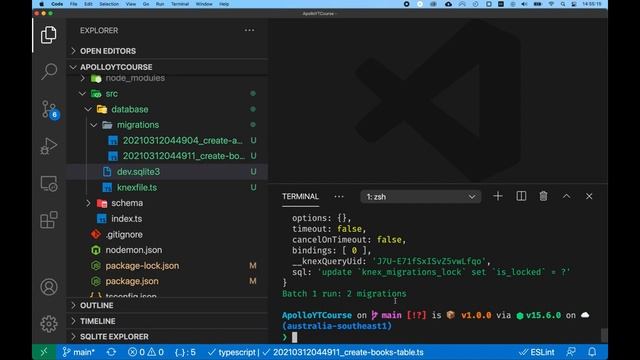
Task: Open problems errors and warnings indicator
Action: pyautogui.click(x=146, y=352)
